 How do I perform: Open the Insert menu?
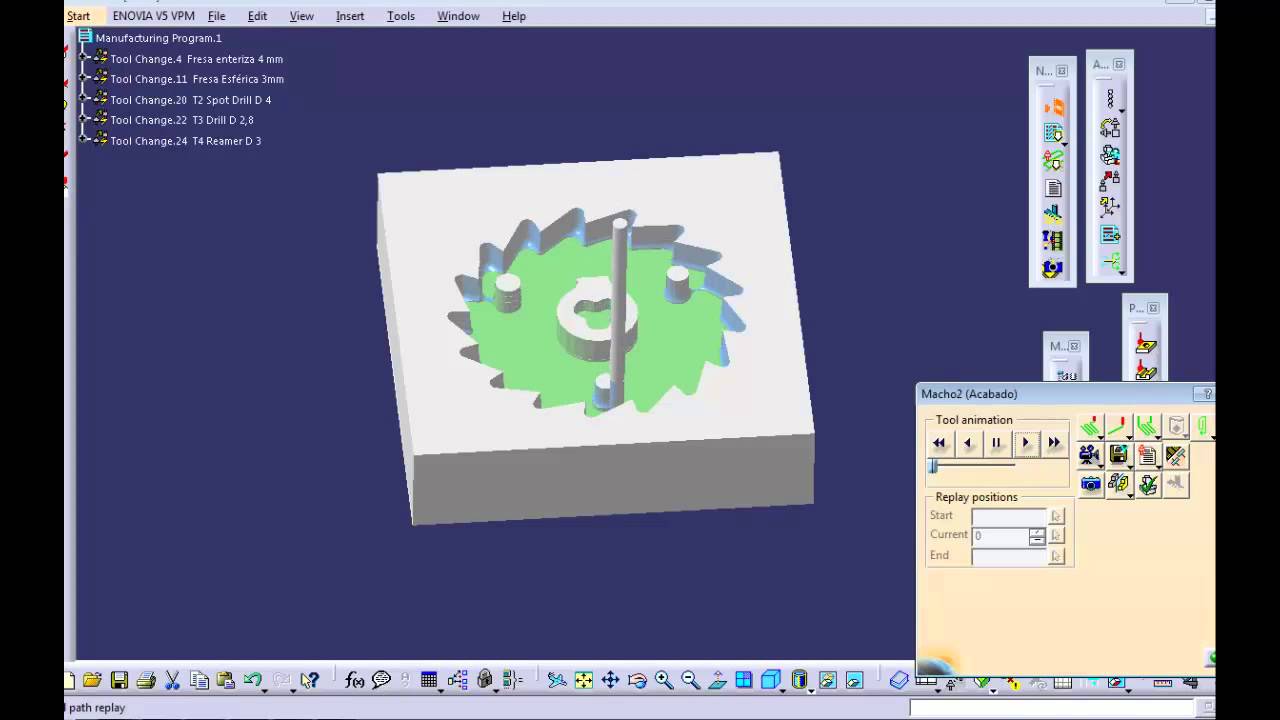tap(350, 16)
